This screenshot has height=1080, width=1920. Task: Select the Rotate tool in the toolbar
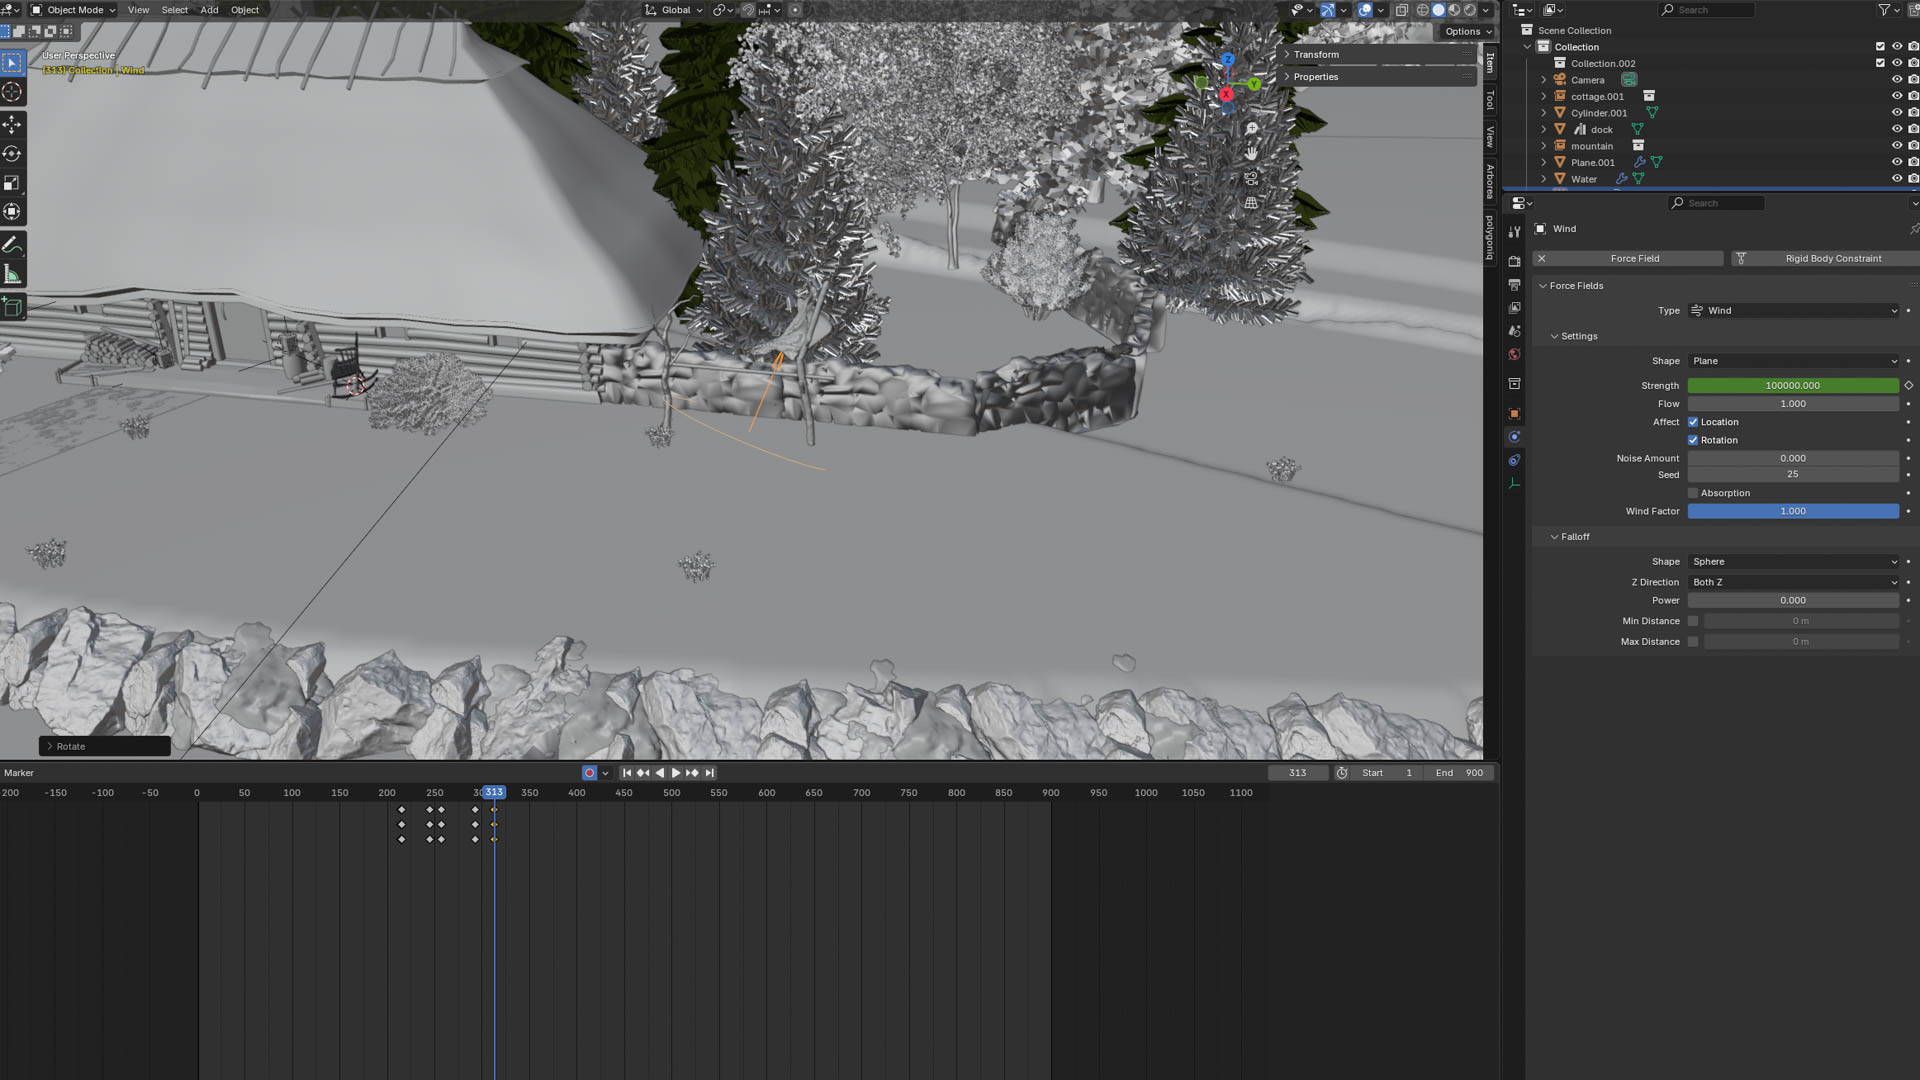point(12,154)
